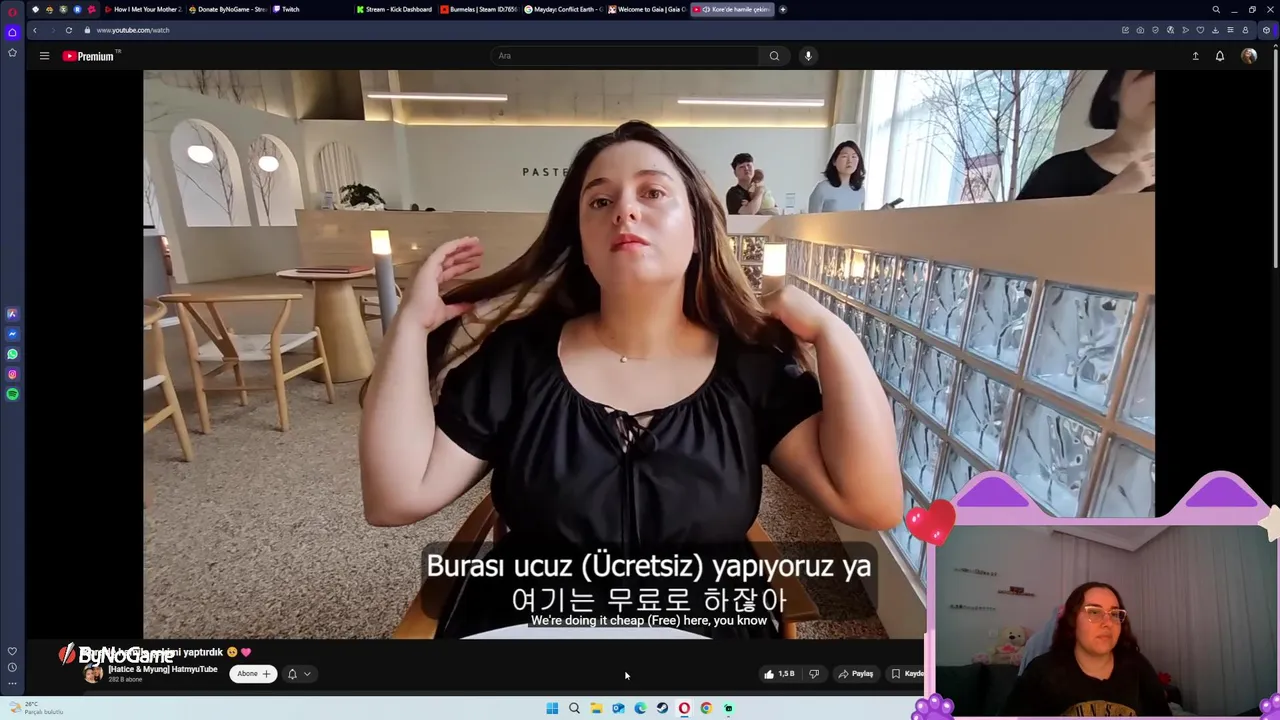
Task: Open Google Chrome from taskbar
Action: [x=706, y=708]
